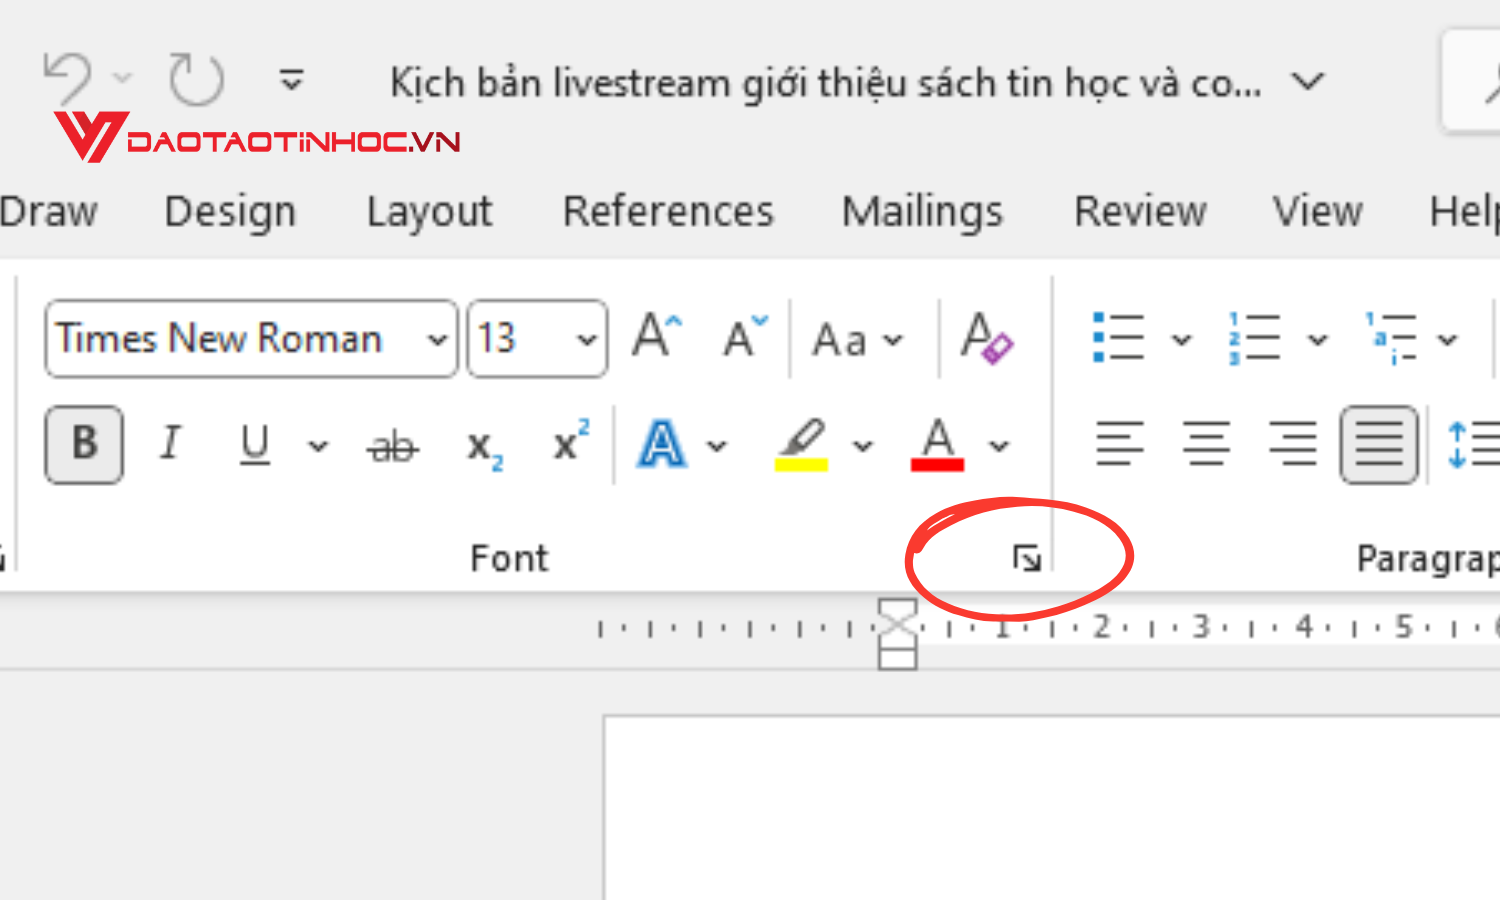This screenshot has width=1500, height=900.
Task: Toggle Strikethrough formatting
Action: tap(393, 444)
